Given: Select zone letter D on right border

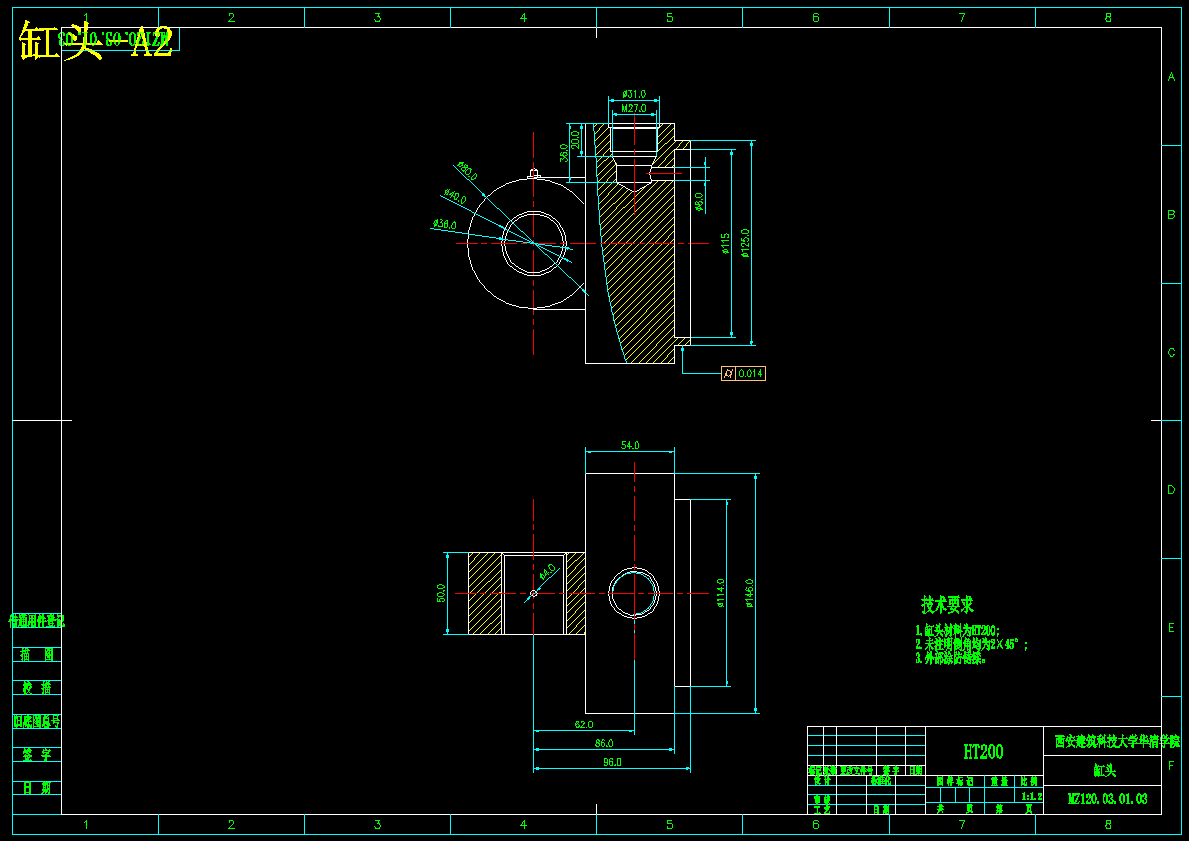Looking at the screenshot, I should pos(1172,490).
